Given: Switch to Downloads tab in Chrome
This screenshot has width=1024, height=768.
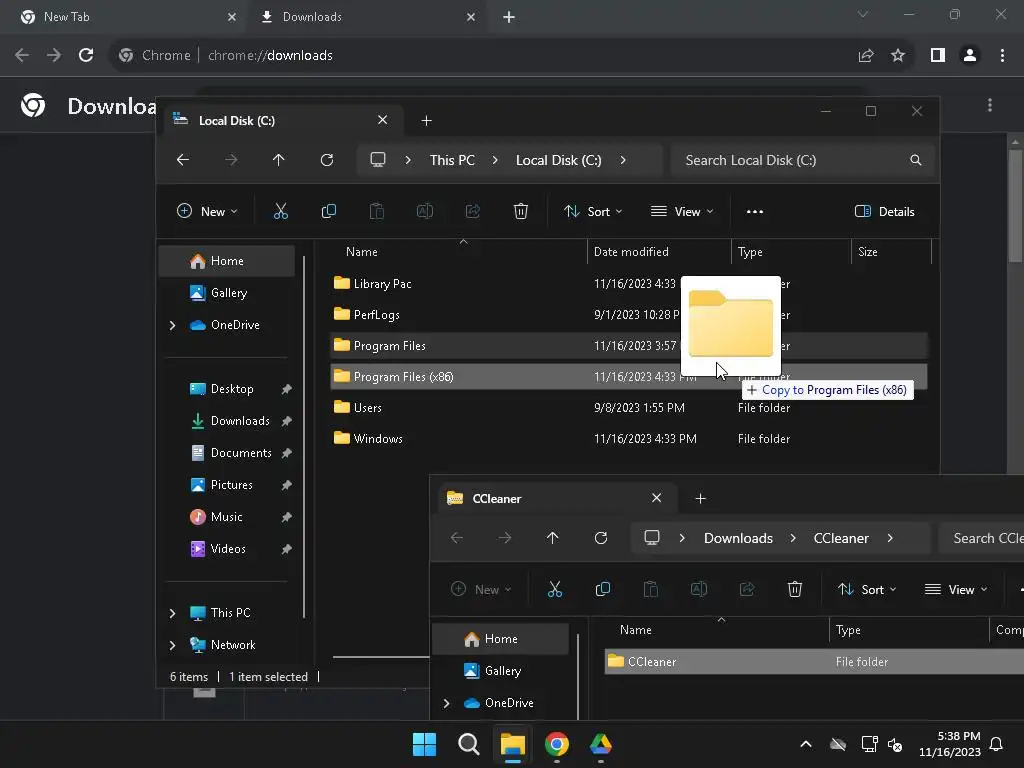Looking at the screenshot, I should click(367, 17).
